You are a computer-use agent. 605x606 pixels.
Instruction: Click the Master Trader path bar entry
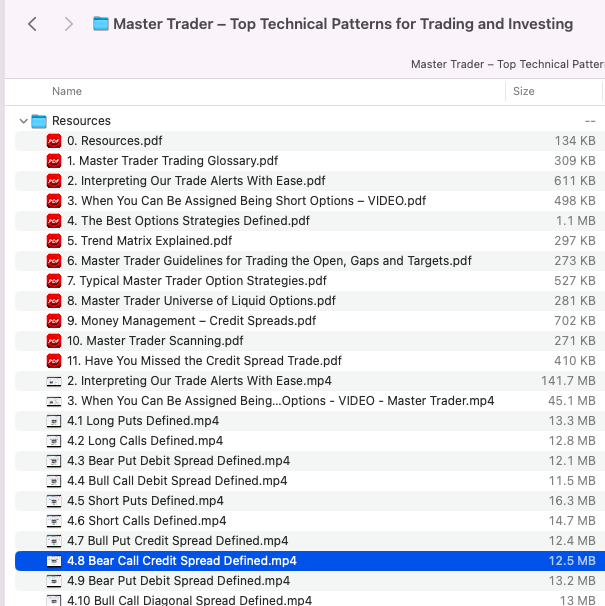(508, 64)
